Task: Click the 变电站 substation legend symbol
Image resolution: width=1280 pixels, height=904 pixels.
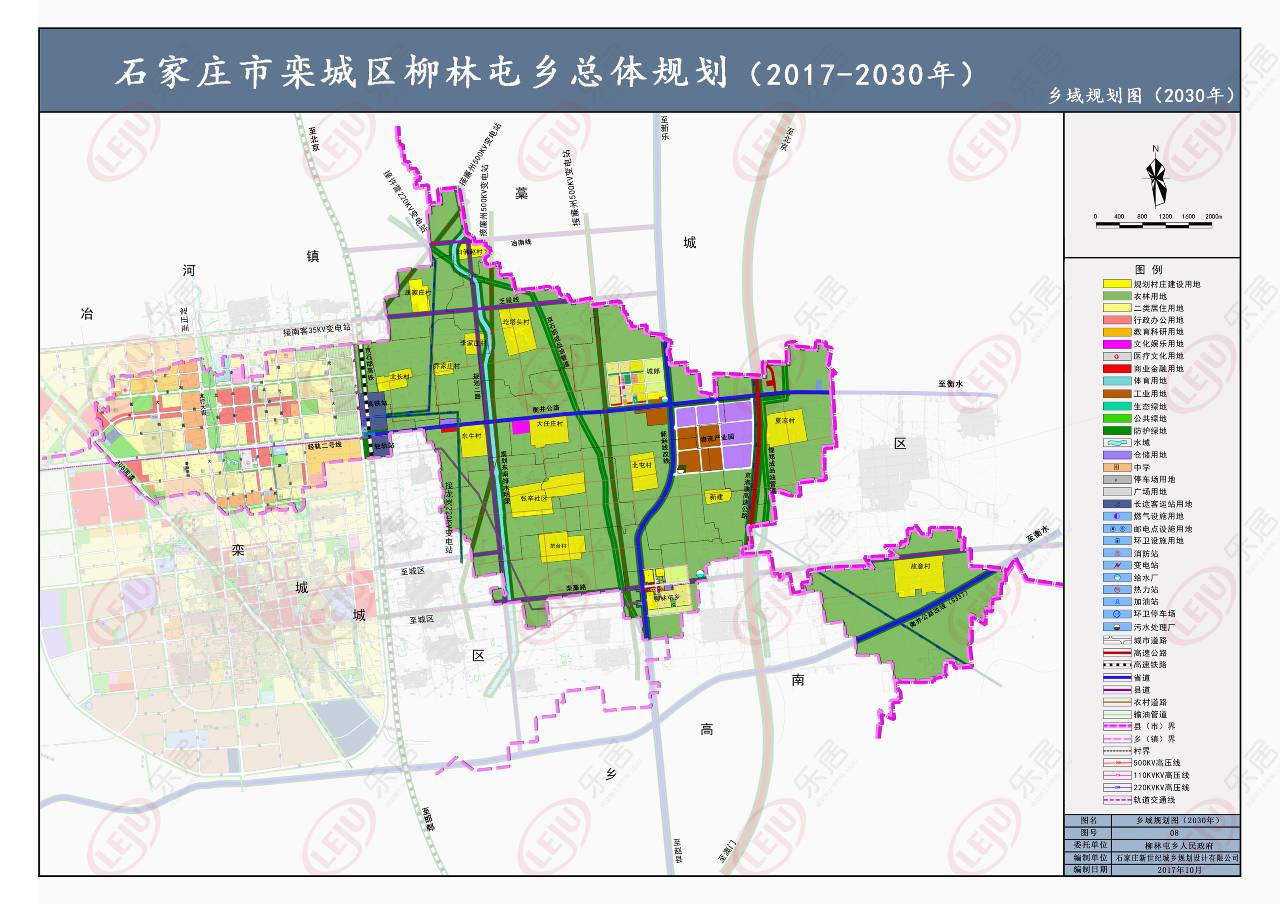Action: coord(1117,565)
